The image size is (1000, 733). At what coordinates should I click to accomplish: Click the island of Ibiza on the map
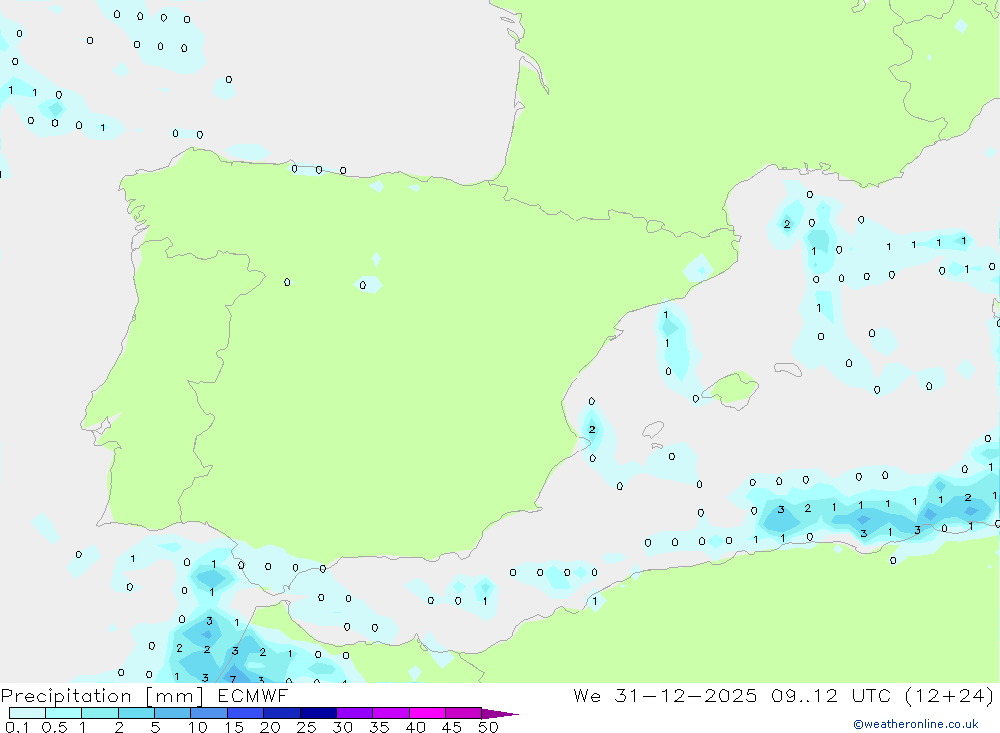(x=653, y=429)
